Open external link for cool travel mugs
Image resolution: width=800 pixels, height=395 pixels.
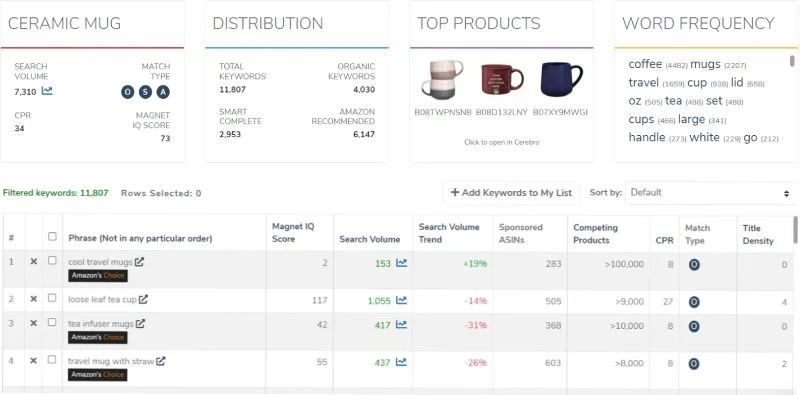[139, 262]
